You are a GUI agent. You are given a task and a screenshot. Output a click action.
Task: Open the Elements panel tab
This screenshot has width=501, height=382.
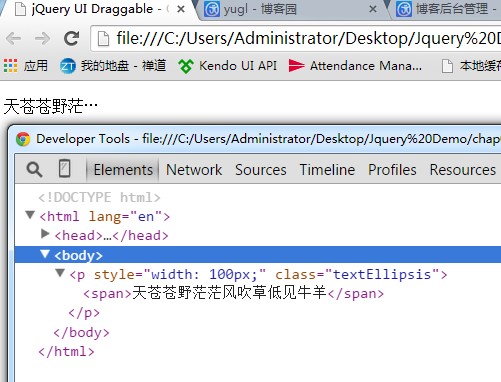point(123,170)
